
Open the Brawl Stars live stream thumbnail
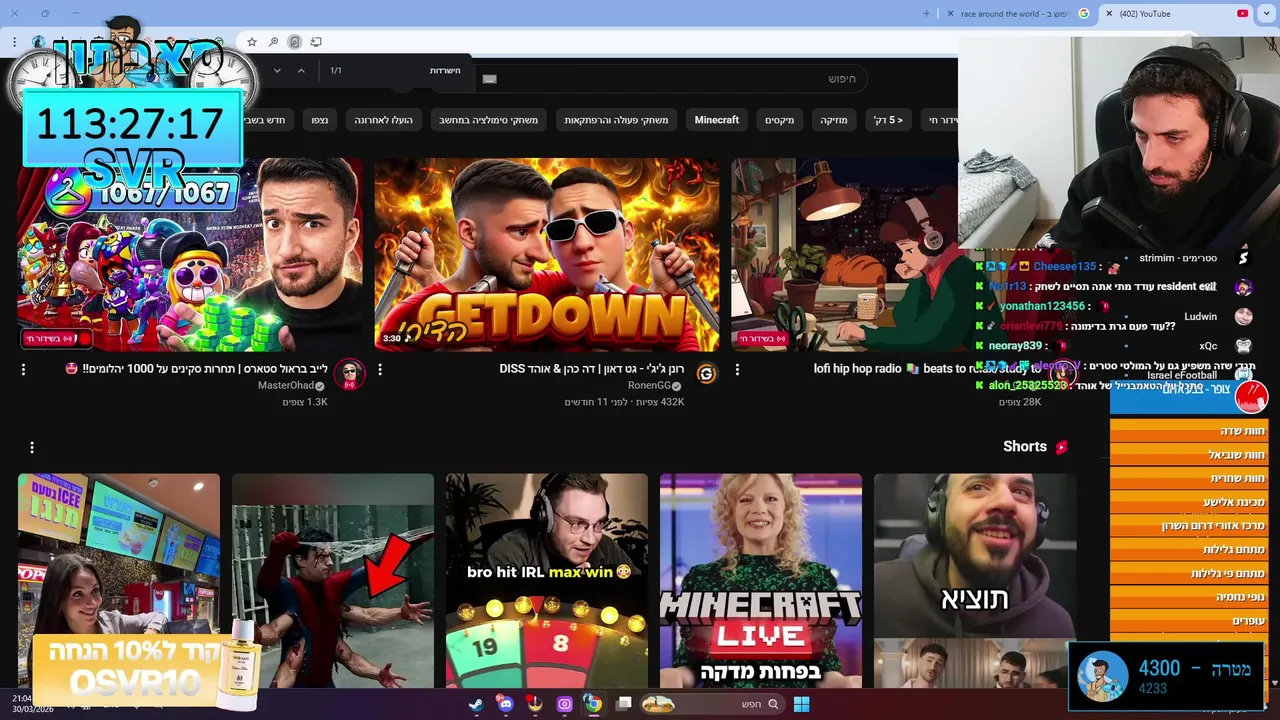tap(190, 254)
